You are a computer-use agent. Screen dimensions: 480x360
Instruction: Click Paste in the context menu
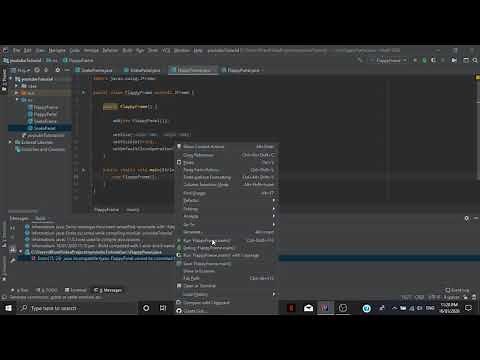pyautogui.click(x=227, y=163)
